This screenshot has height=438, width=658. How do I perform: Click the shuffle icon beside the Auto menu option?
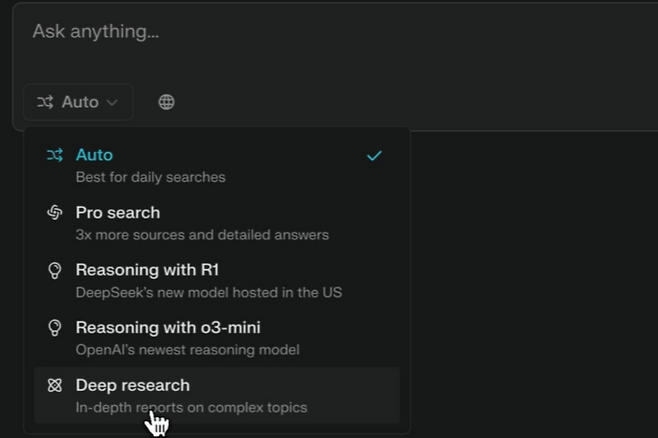55,155
